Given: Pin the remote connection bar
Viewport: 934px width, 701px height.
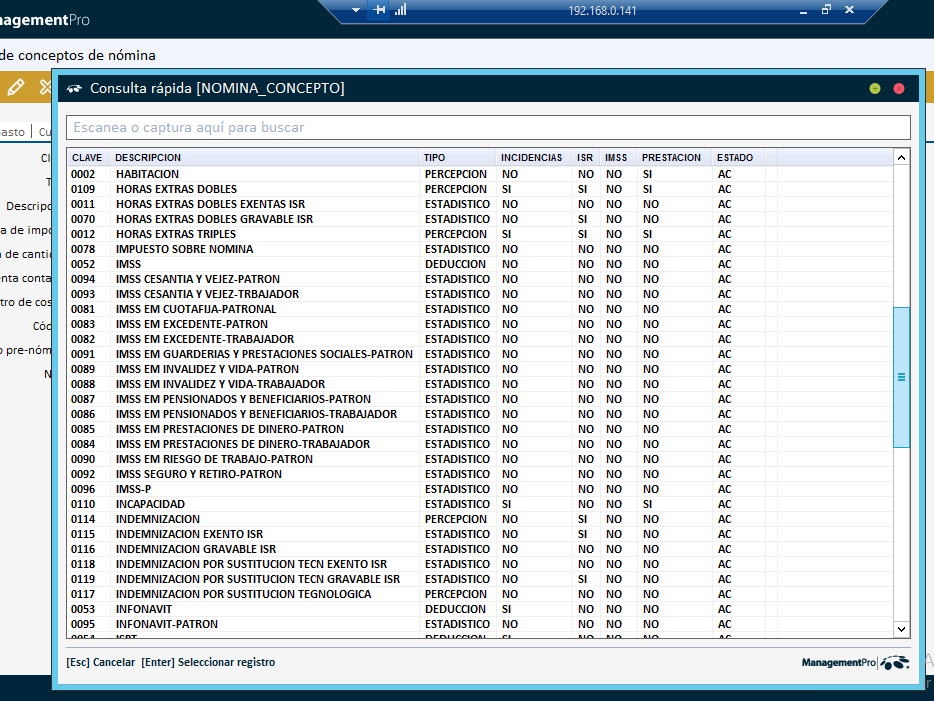Looking at the screenshot, I should (379, 10).
